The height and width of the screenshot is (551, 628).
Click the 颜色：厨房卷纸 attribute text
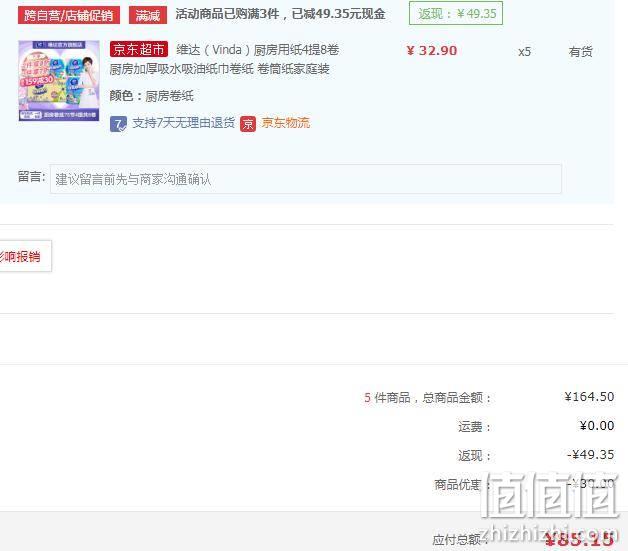coord(151,96)
